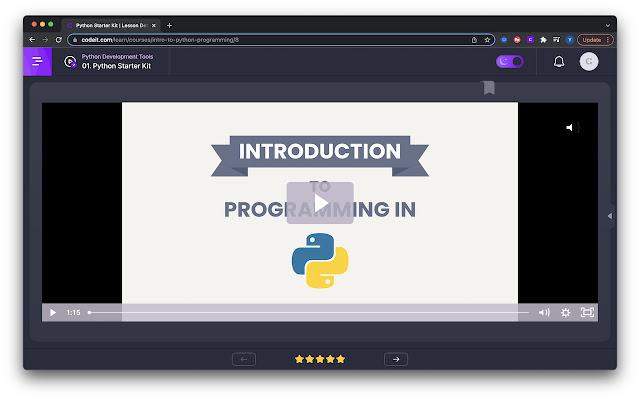Click the Update browser button
The image size is (640, 400).
pyautogui.click(x=596, y=40)
